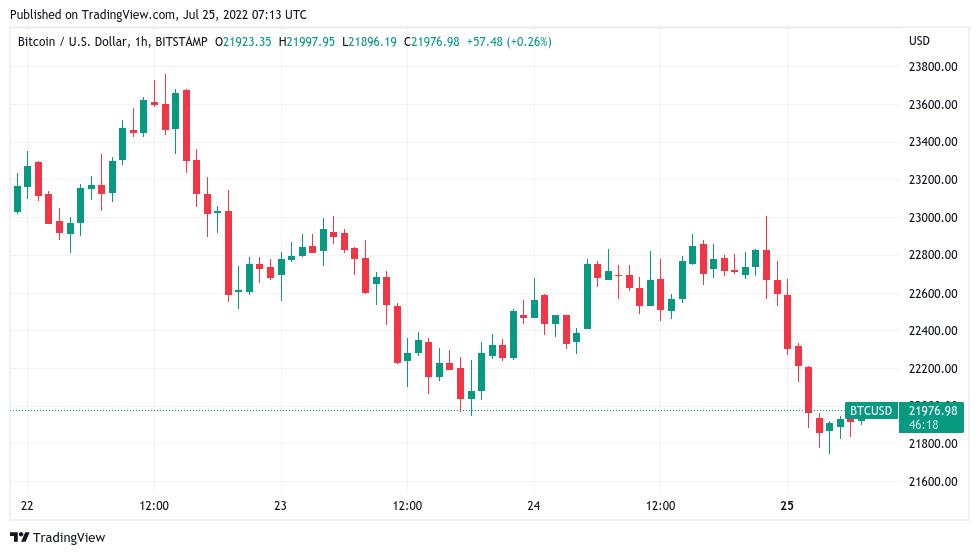The height and width of the screenshot is (555, 979).
Task: Open the TradingView wordmark link in footer
Action: point(69,538)
